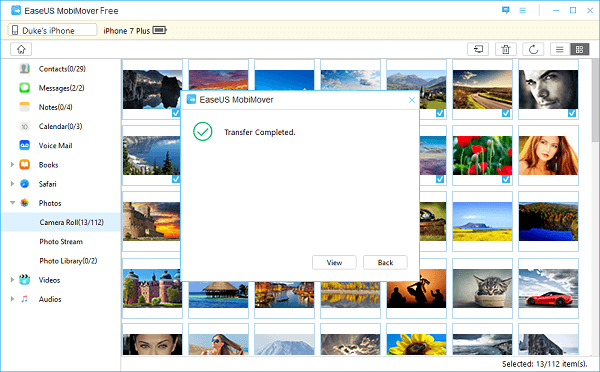Click the green checkmark success icon

[x=203, y=132]
